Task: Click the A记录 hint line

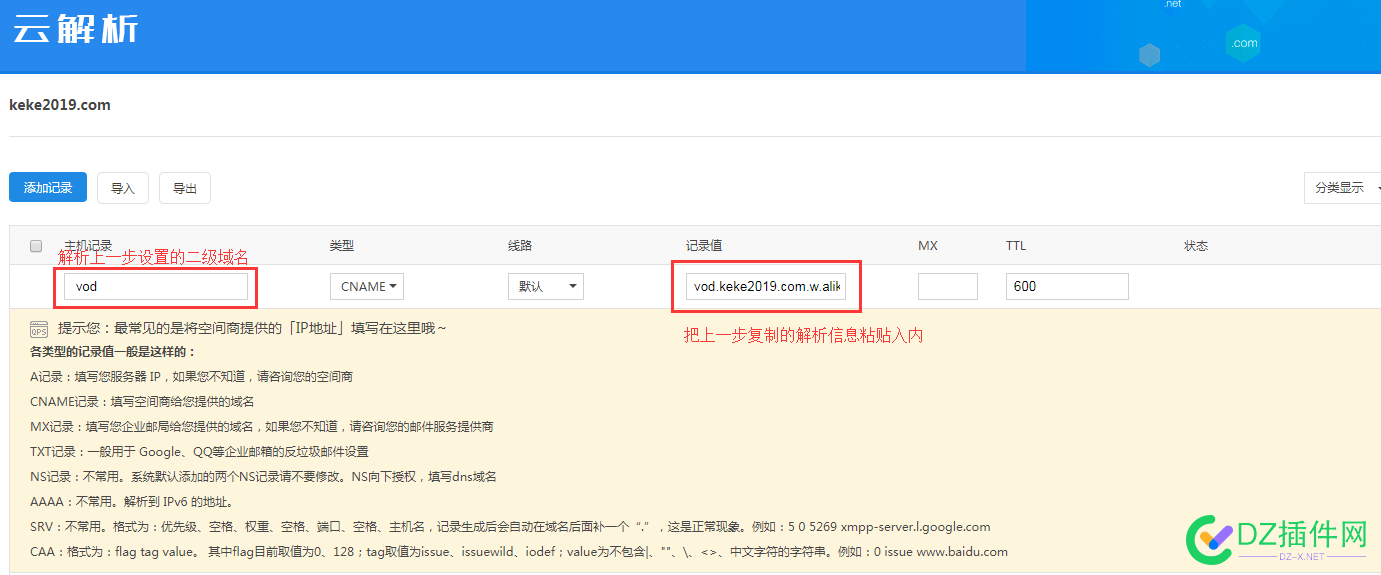Action: point(191,377)
